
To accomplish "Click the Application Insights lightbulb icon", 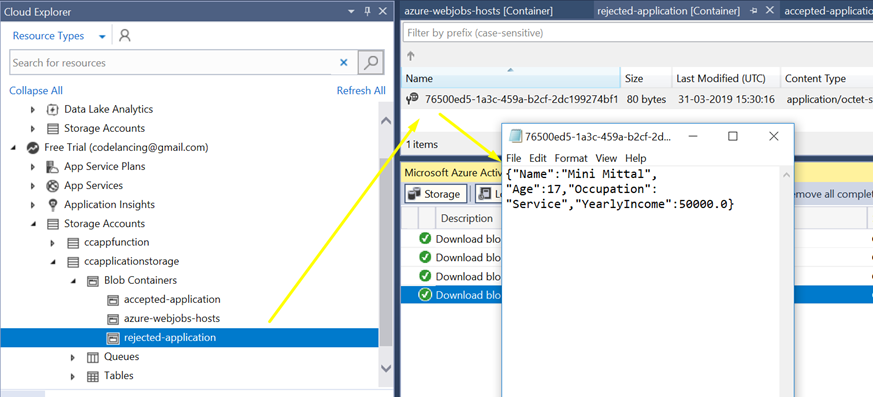I will [52, 204].
